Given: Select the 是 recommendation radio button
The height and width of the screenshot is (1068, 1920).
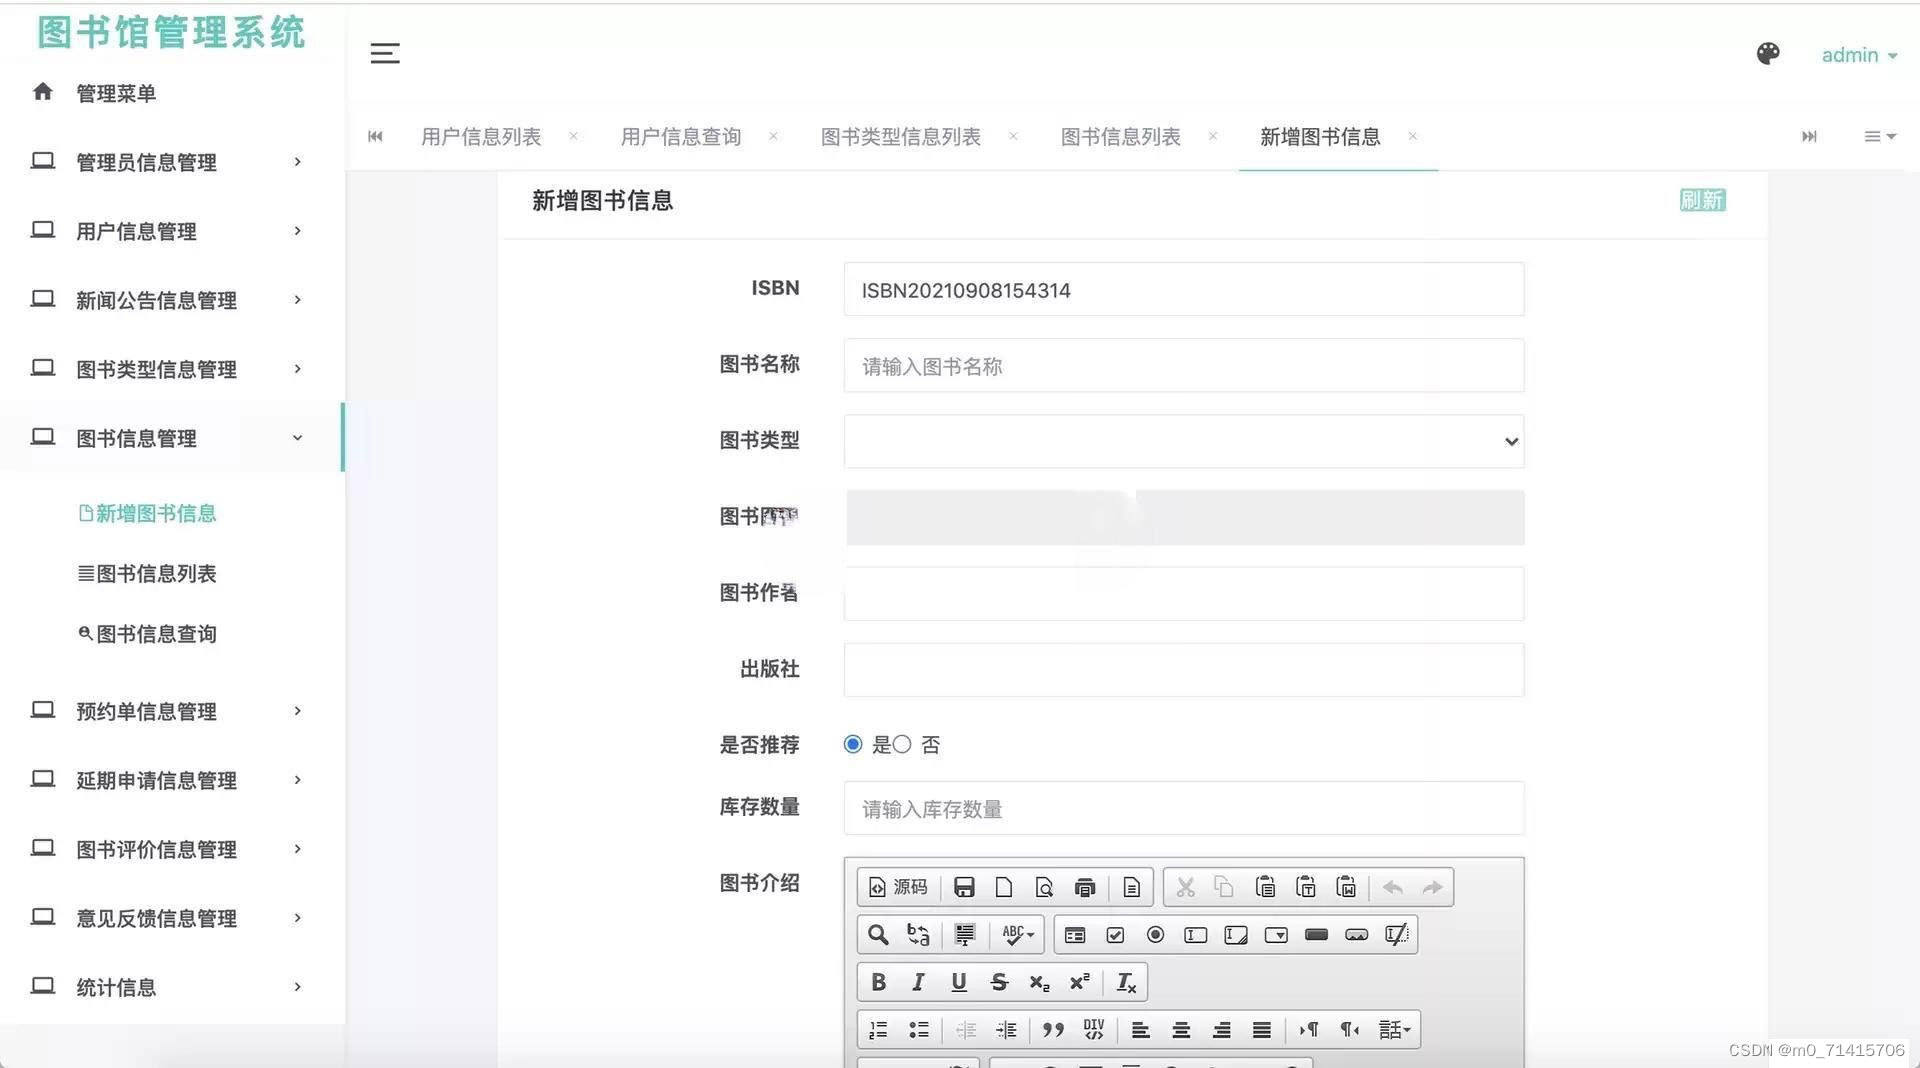Looking at the screenshot, I should [x=852, y=744].
